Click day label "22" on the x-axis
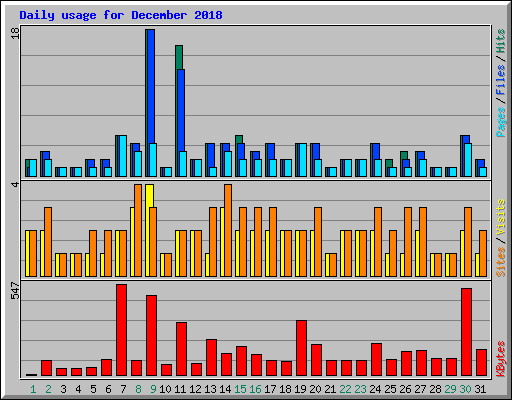The image size is (512, 400). point(345,389)
